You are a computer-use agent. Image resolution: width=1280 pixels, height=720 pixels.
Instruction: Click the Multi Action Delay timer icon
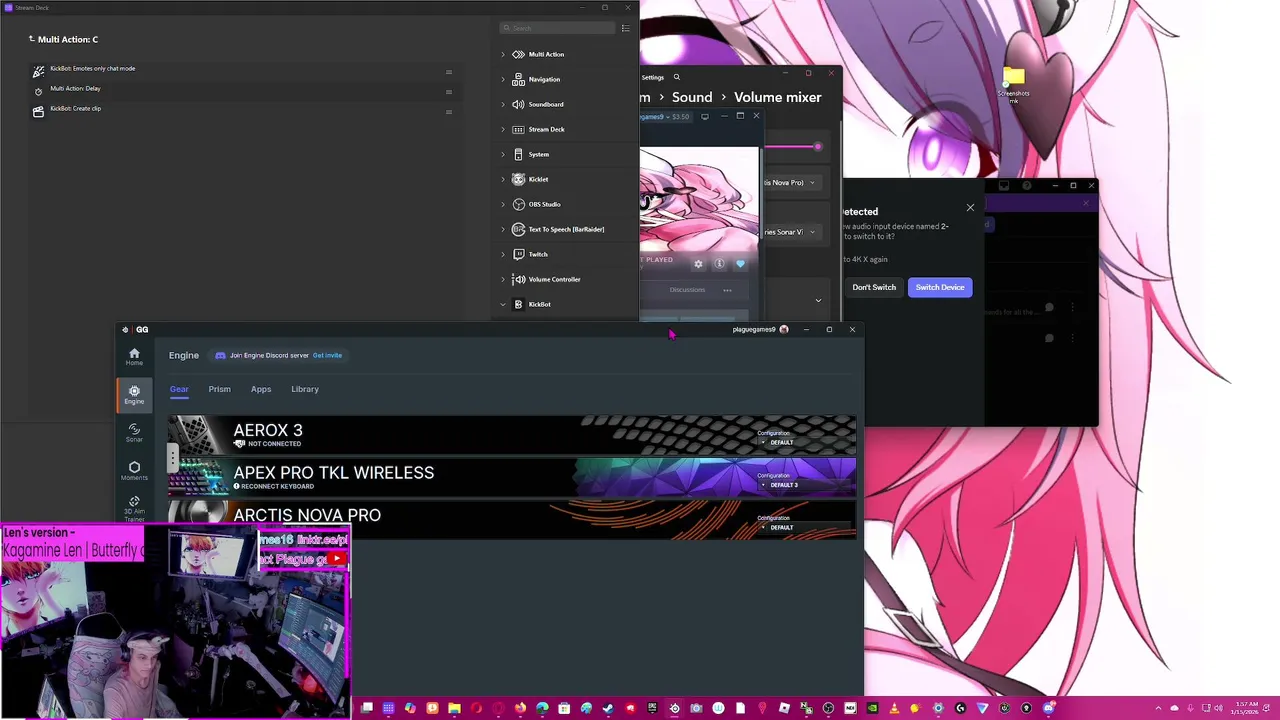coord(38,91)
